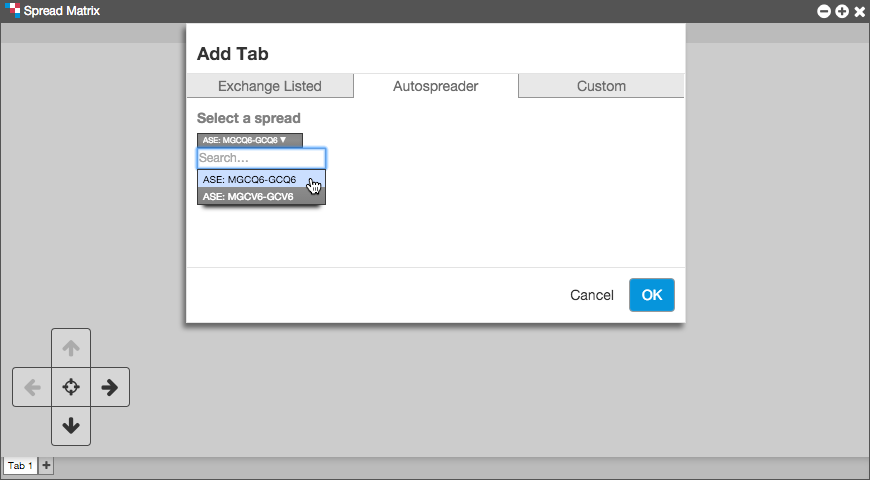Click the right arrow navigation button
The height and width of the screenshot is (480, 870).
(110, 387)
